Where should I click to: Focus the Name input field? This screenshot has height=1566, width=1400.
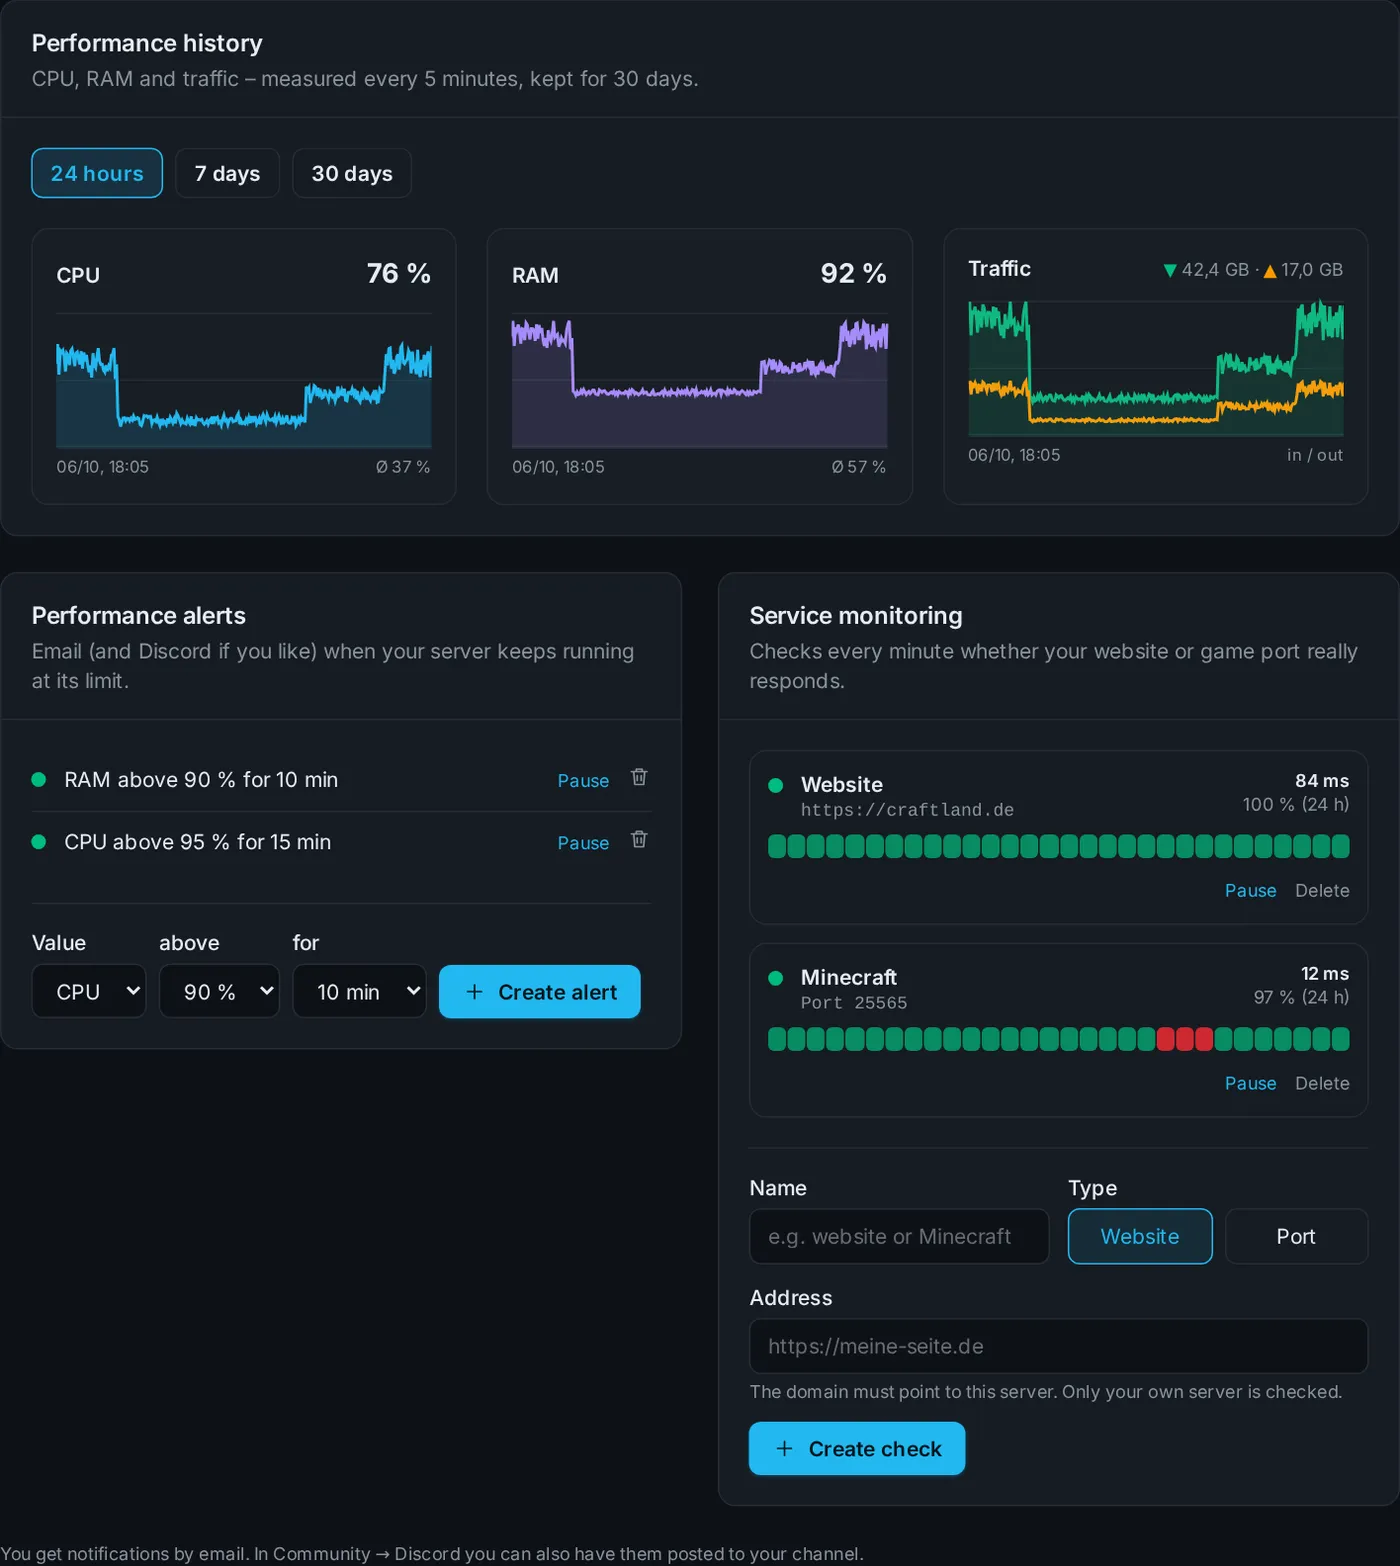point(899,1236)
